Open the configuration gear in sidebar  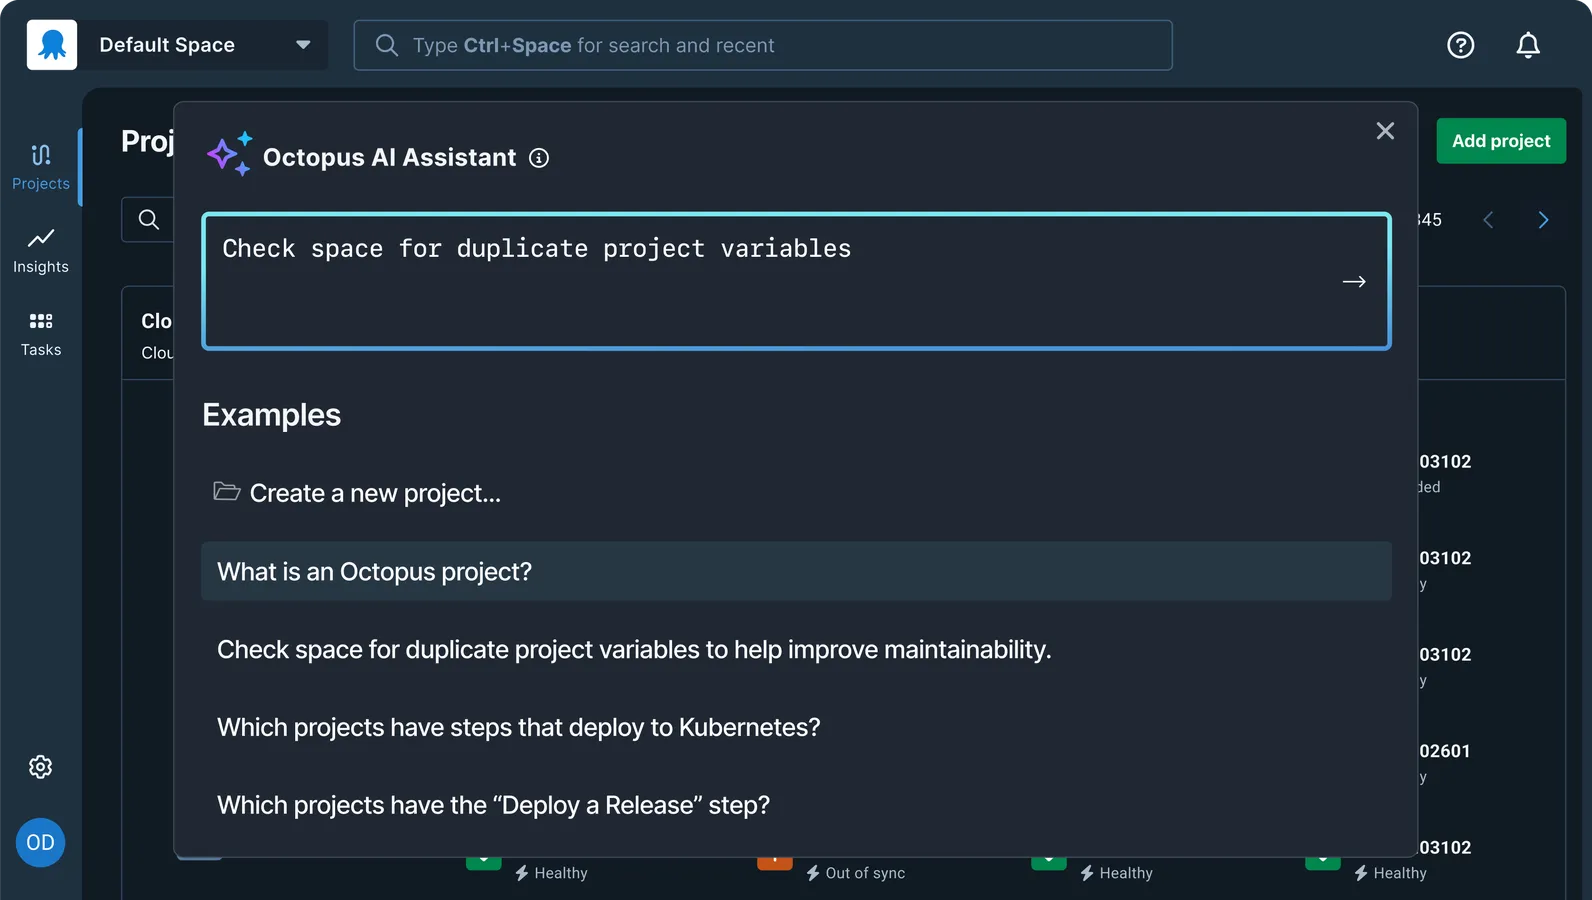coord(41,767)
